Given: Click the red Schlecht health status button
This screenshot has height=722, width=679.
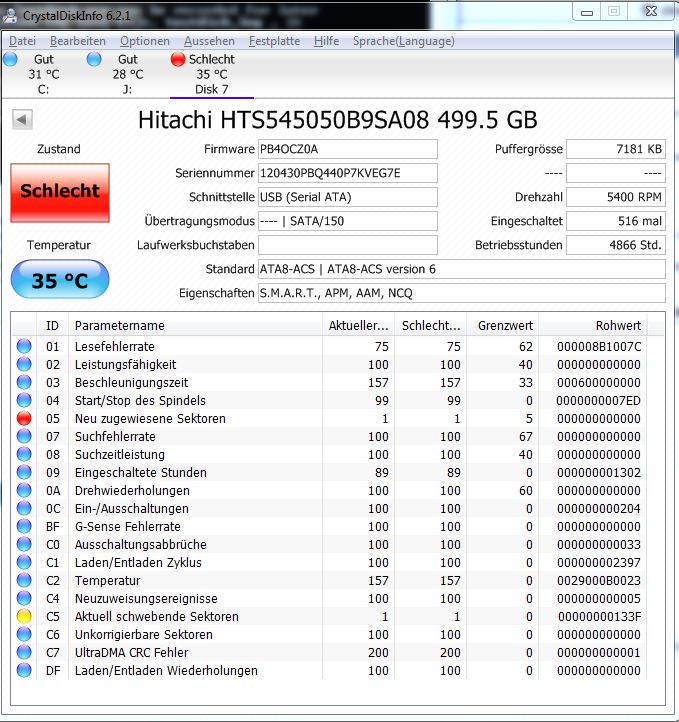Looking at the screenshot, I should pos(60,192).
